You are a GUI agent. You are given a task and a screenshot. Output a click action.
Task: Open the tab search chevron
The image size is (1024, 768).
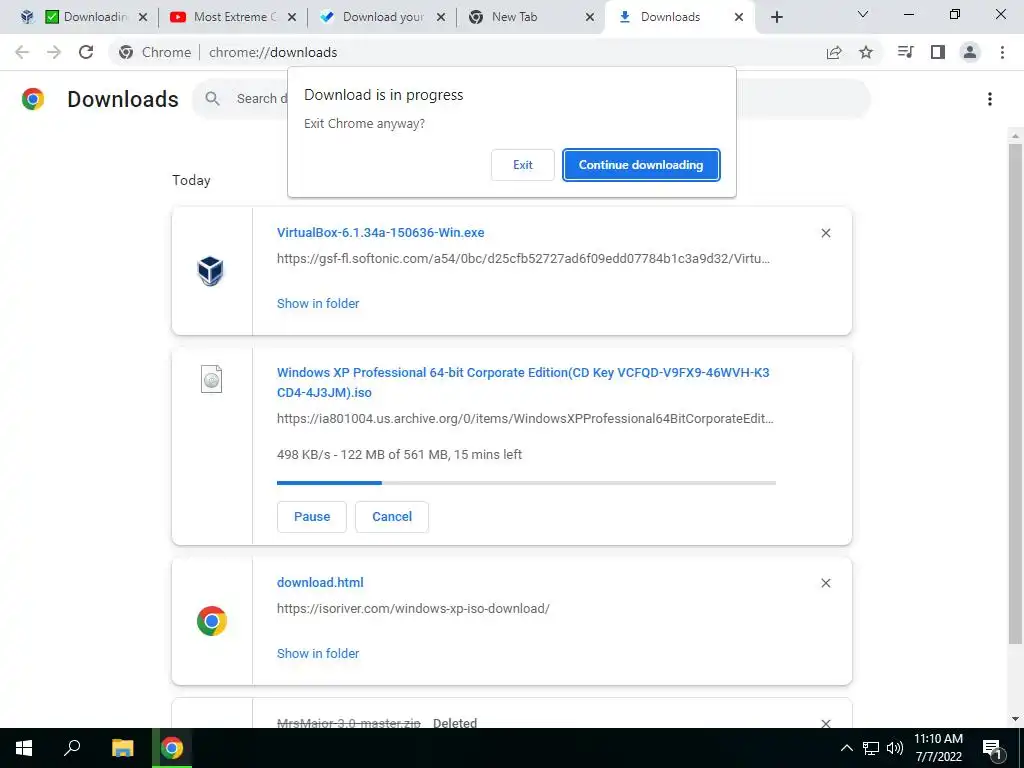863,14
